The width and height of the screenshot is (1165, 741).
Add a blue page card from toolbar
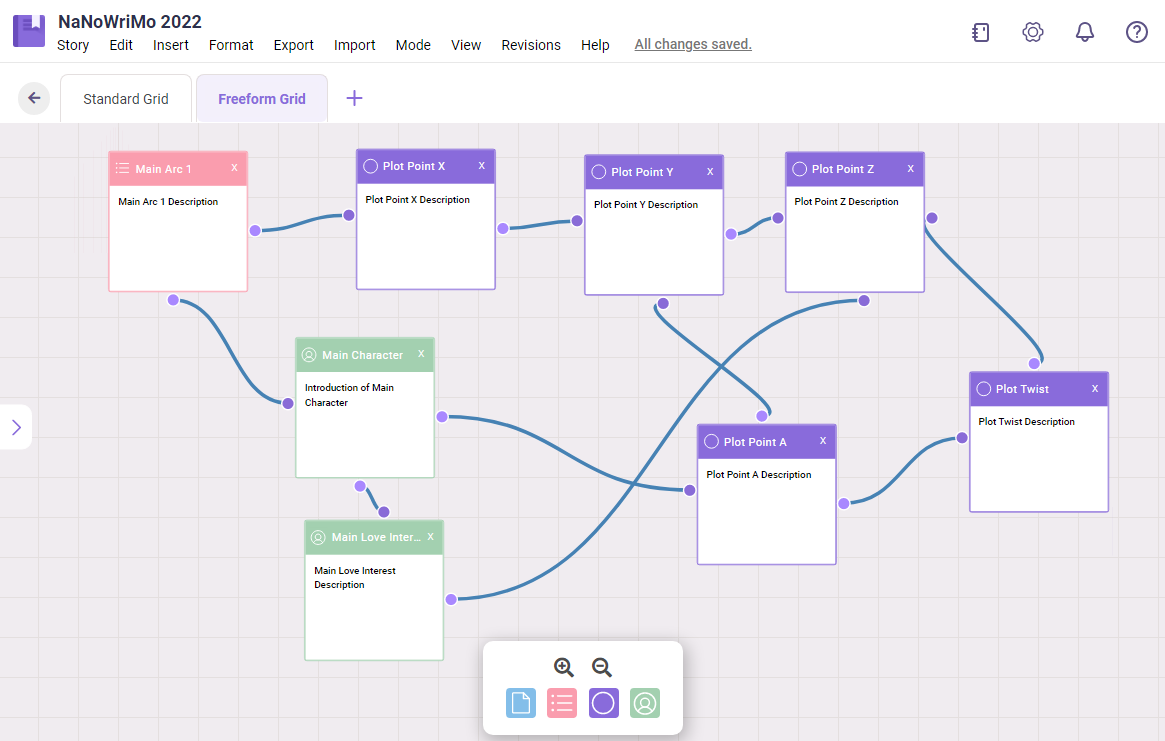click(x=521, y=703)
